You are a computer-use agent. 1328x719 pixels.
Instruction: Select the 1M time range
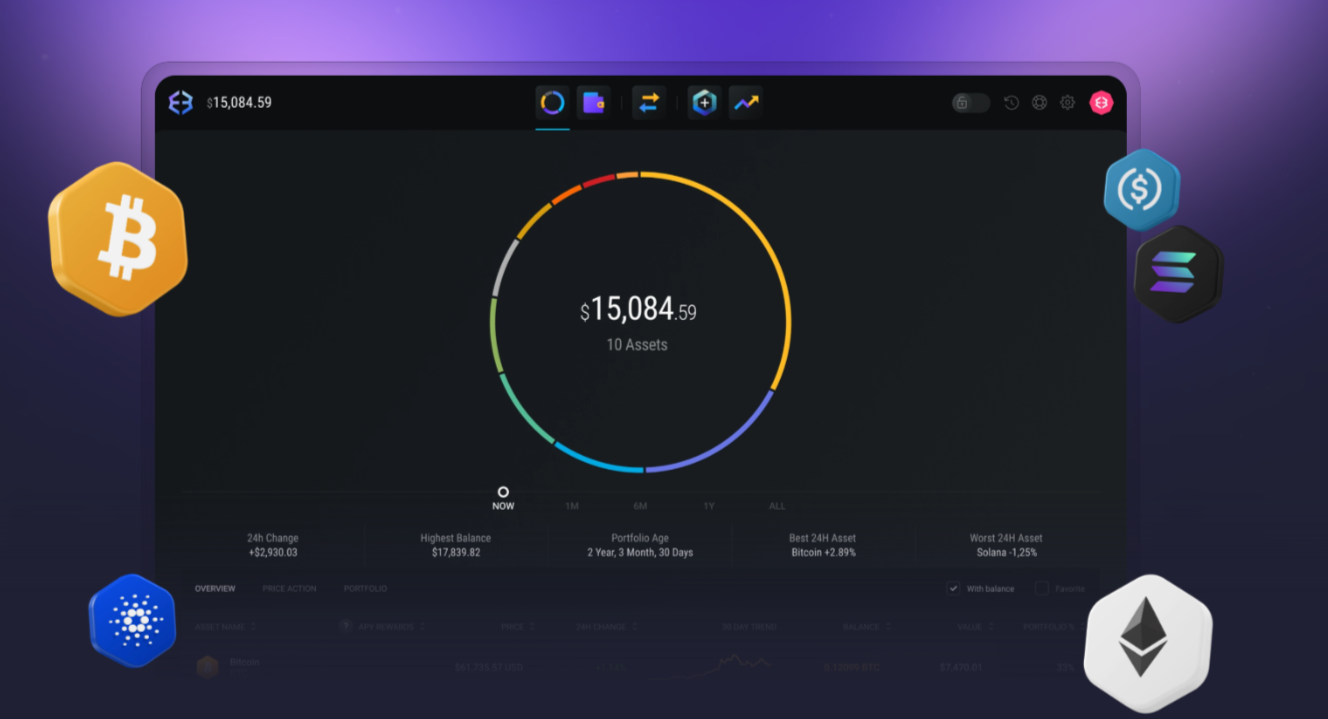point(572,506)
